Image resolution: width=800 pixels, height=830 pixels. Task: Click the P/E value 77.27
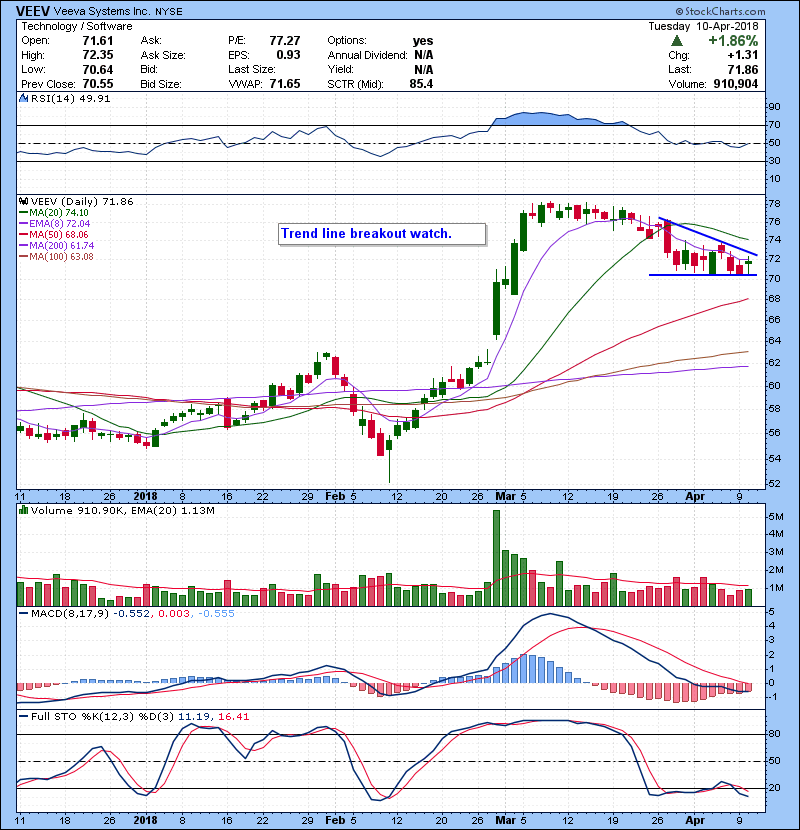pos(285,41)
